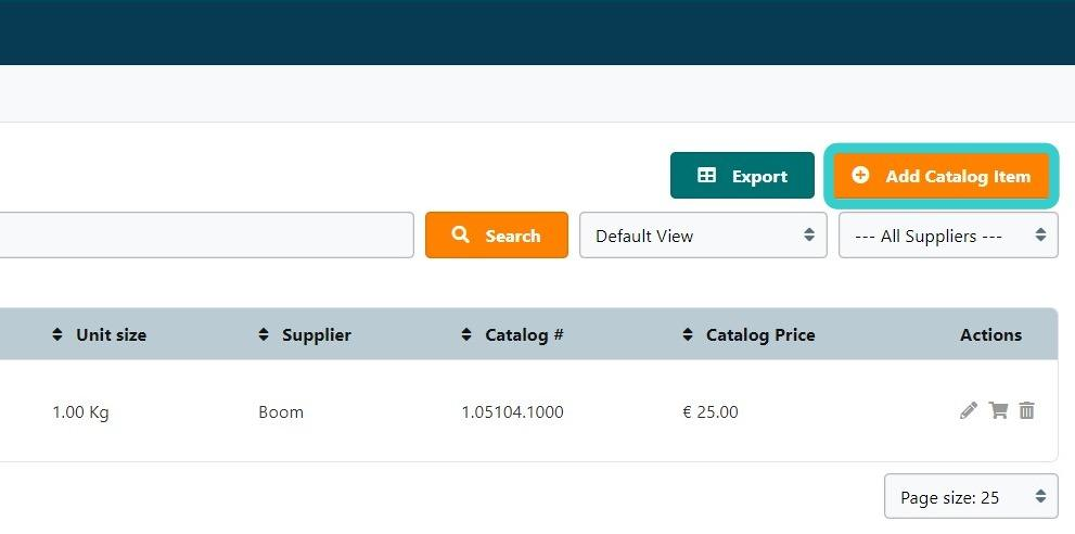
Task: Click the pencil edit icon in Boom row
Action: 968,410
